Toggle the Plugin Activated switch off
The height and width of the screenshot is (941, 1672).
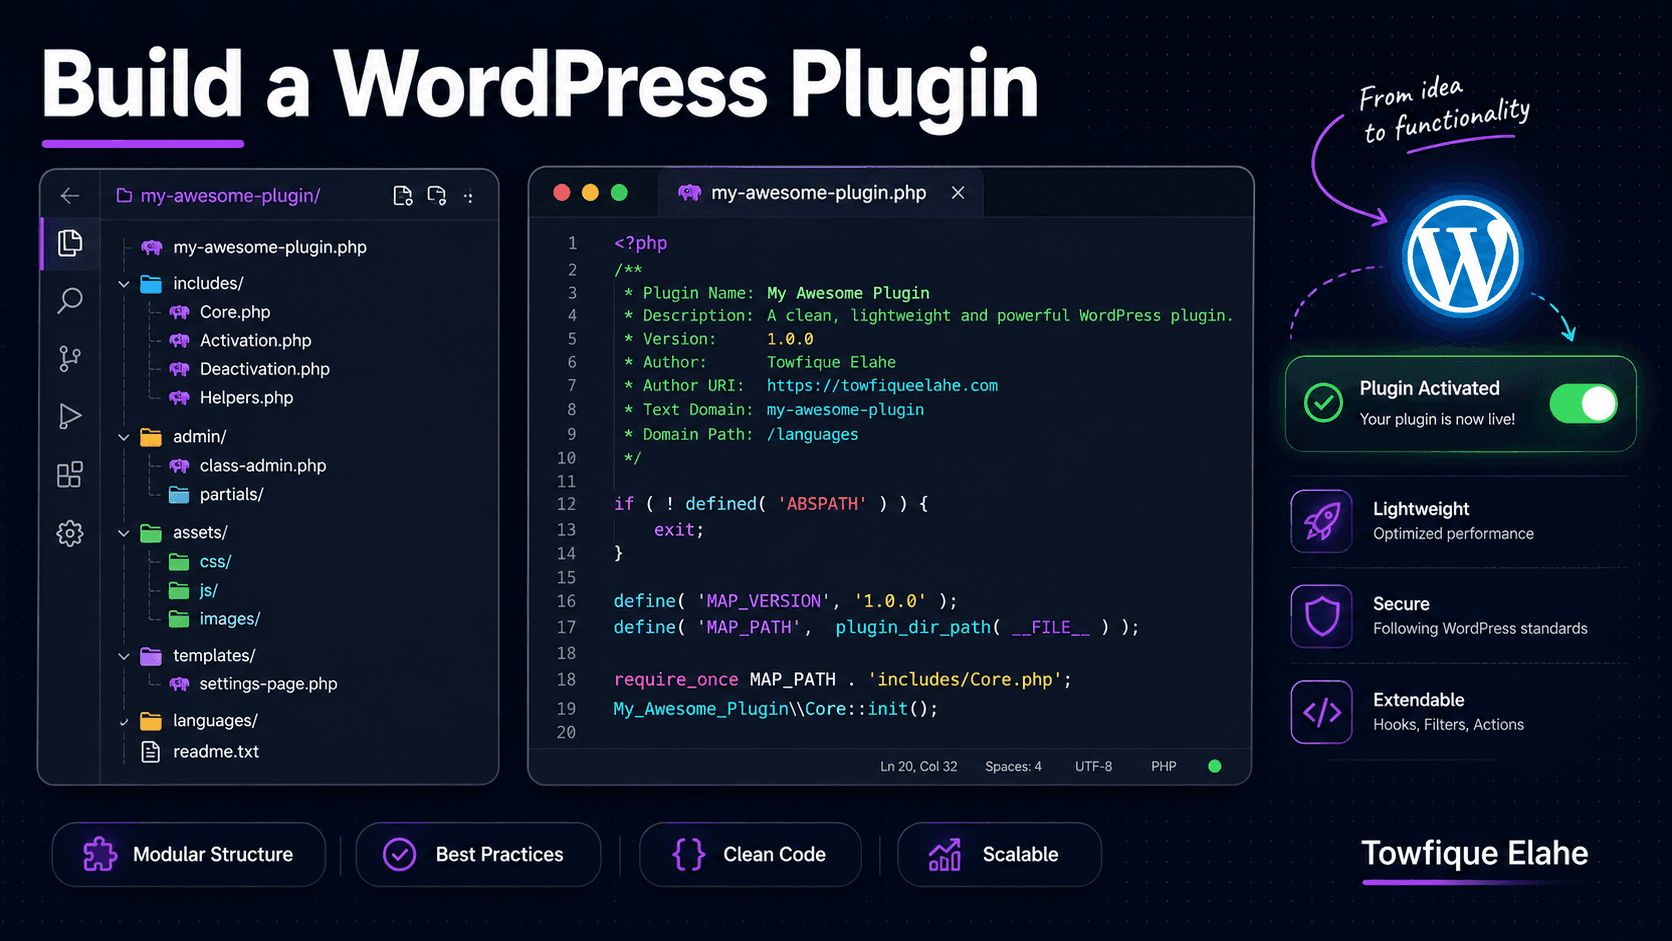(x=1583, y=404)
